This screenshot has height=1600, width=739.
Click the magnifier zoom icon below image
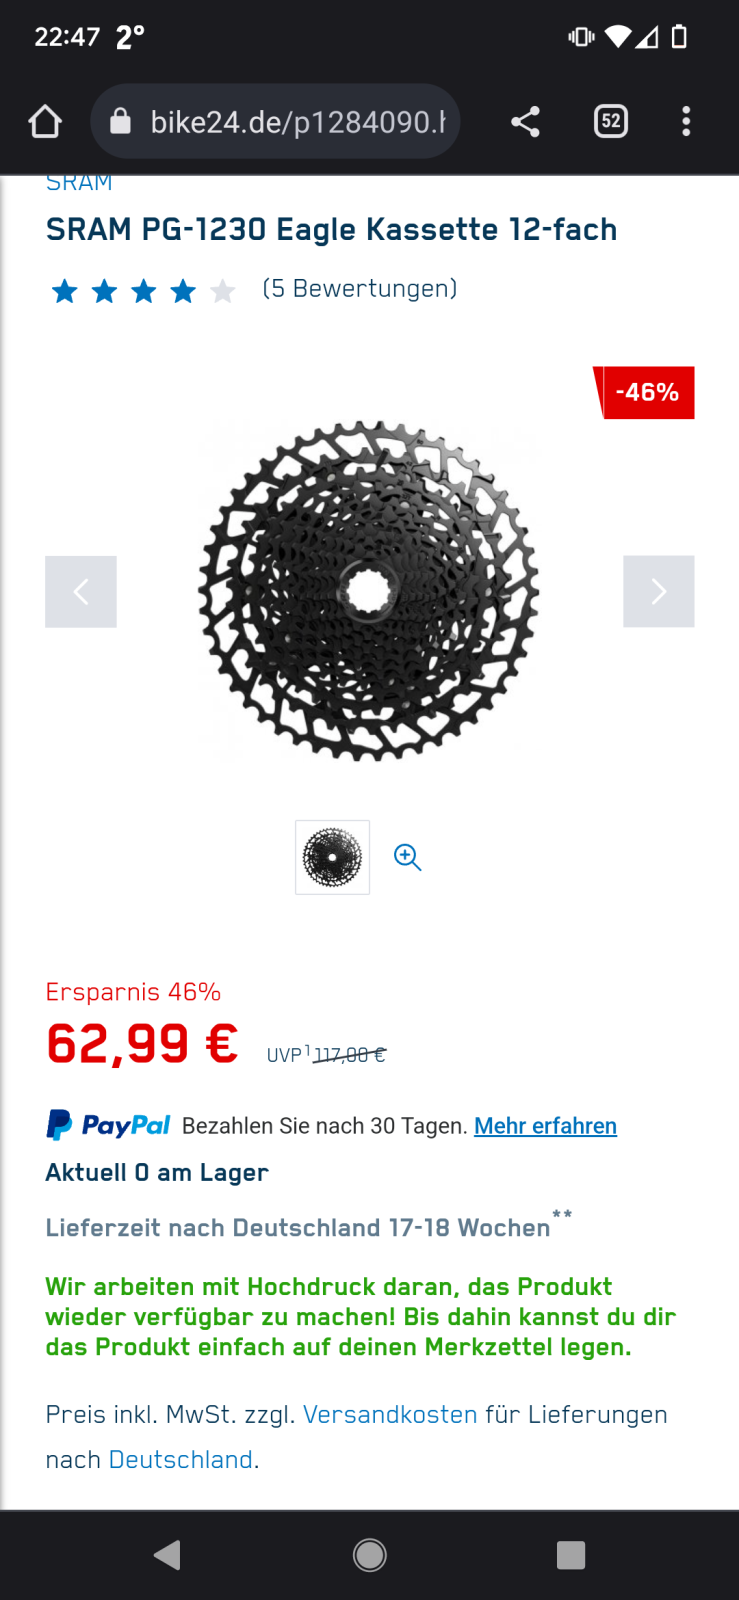coord(407,858)
